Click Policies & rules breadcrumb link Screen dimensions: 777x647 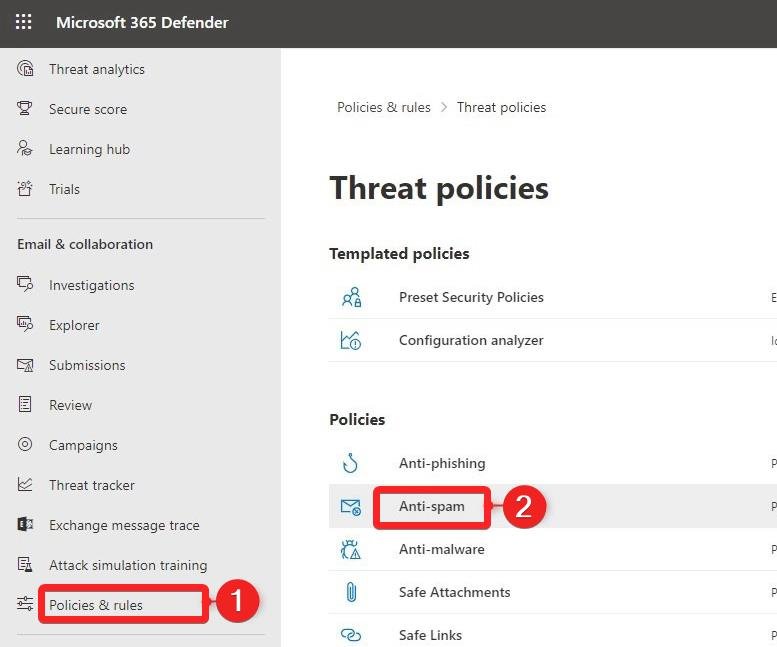click(384, 107)
